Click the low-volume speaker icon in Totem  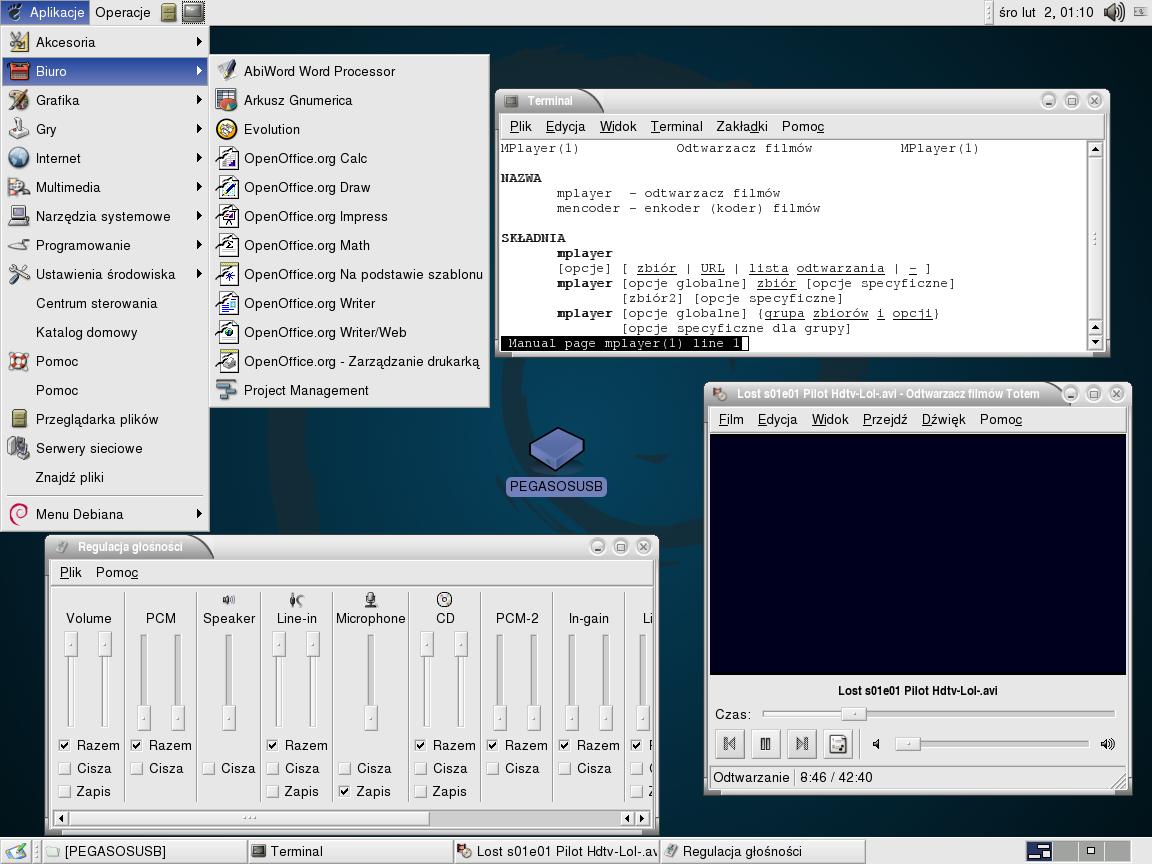pyautogui.click(x=876, y=744)
